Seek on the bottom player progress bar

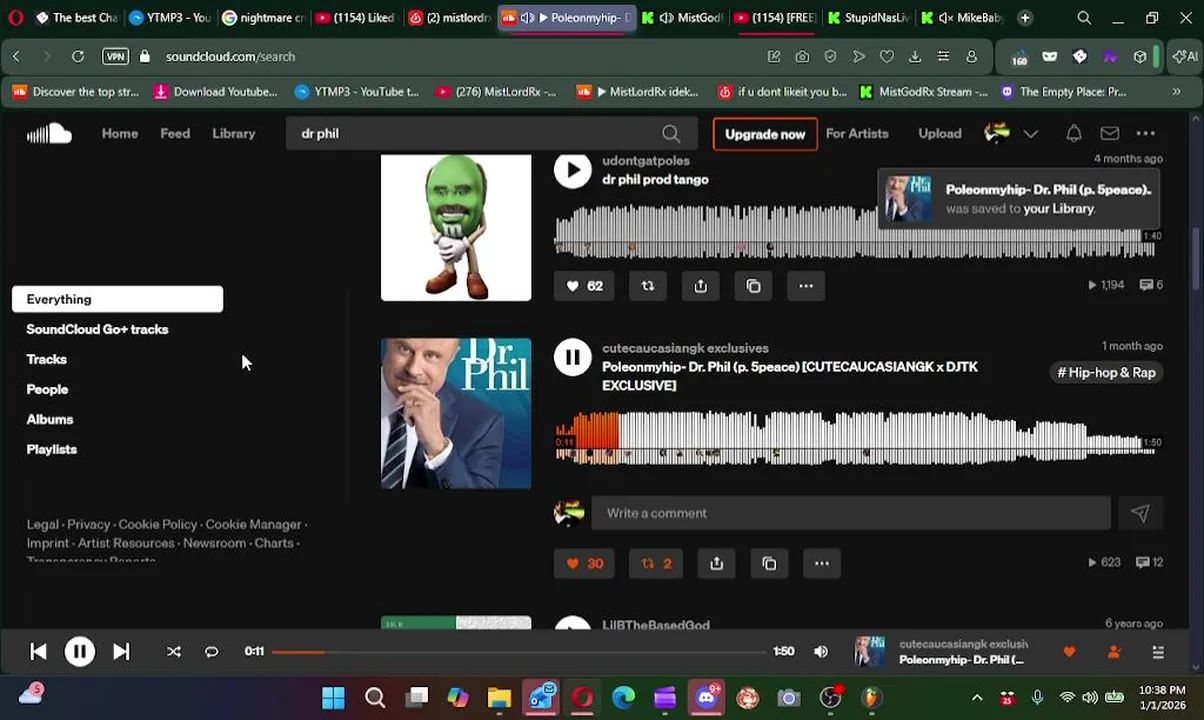[517, 652]
